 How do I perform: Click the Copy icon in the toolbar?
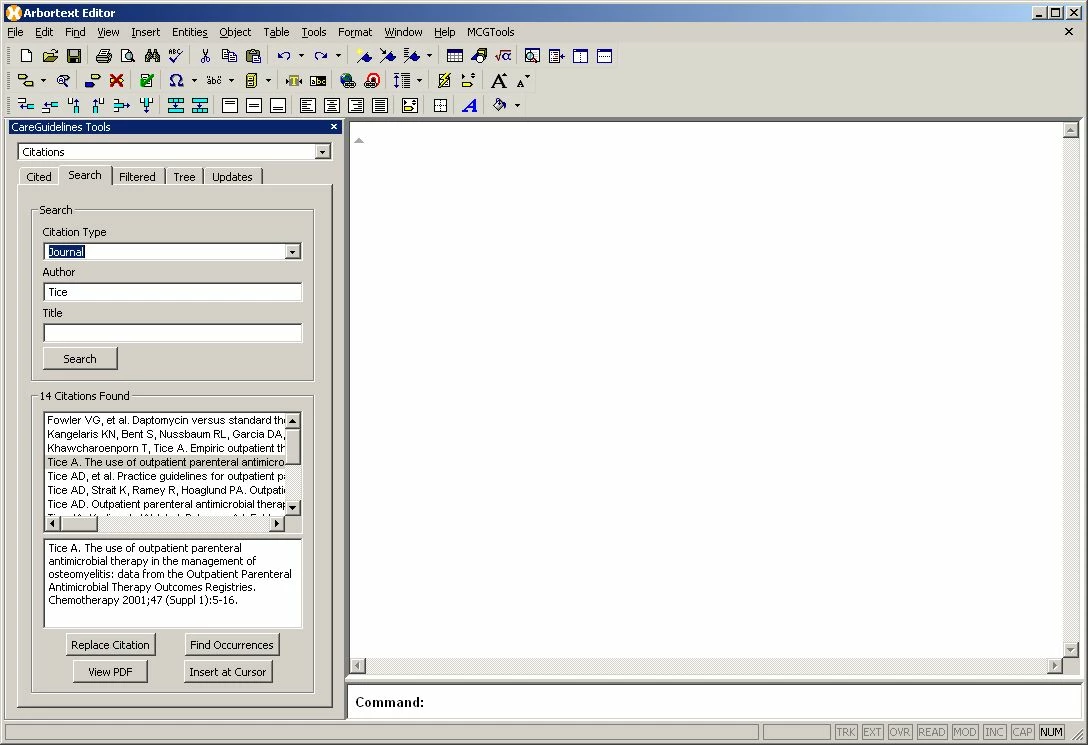click(x=229, y=56)
